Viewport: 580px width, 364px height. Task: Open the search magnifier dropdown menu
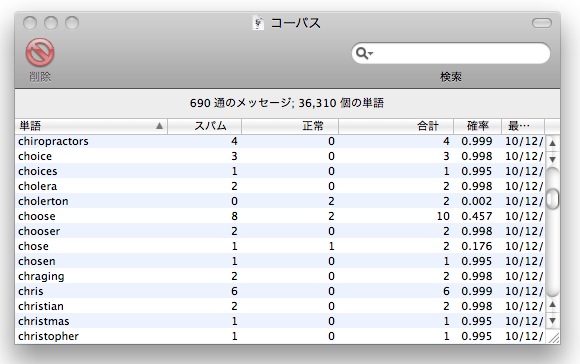(364, 53)
